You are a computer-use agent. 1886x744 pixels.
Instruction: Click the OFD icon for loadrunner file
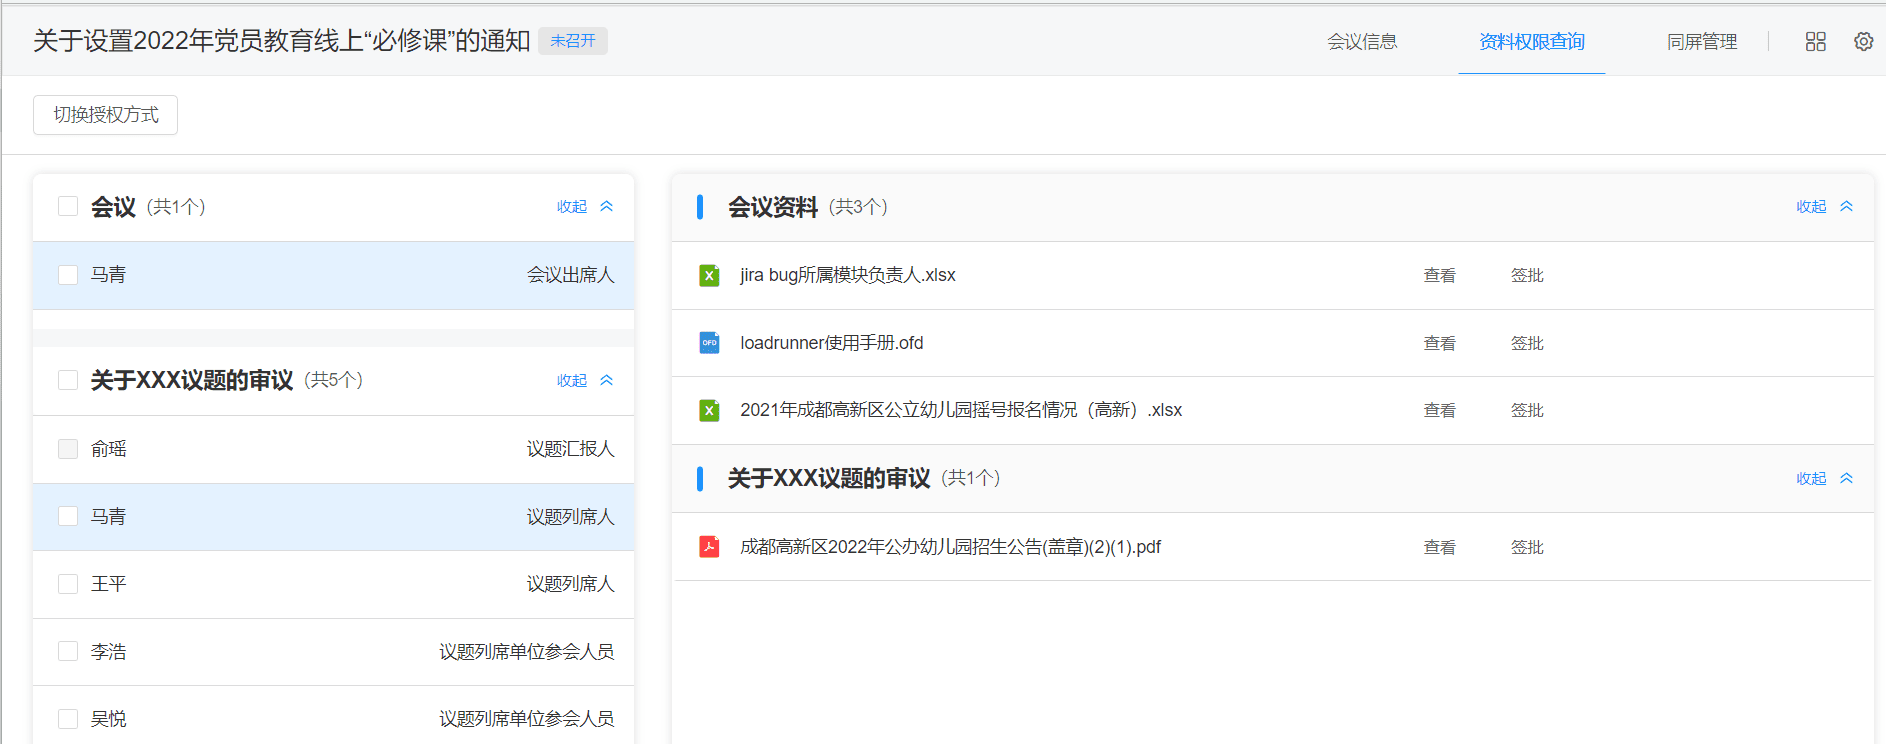pyautogui.click(x=709, y=343)
